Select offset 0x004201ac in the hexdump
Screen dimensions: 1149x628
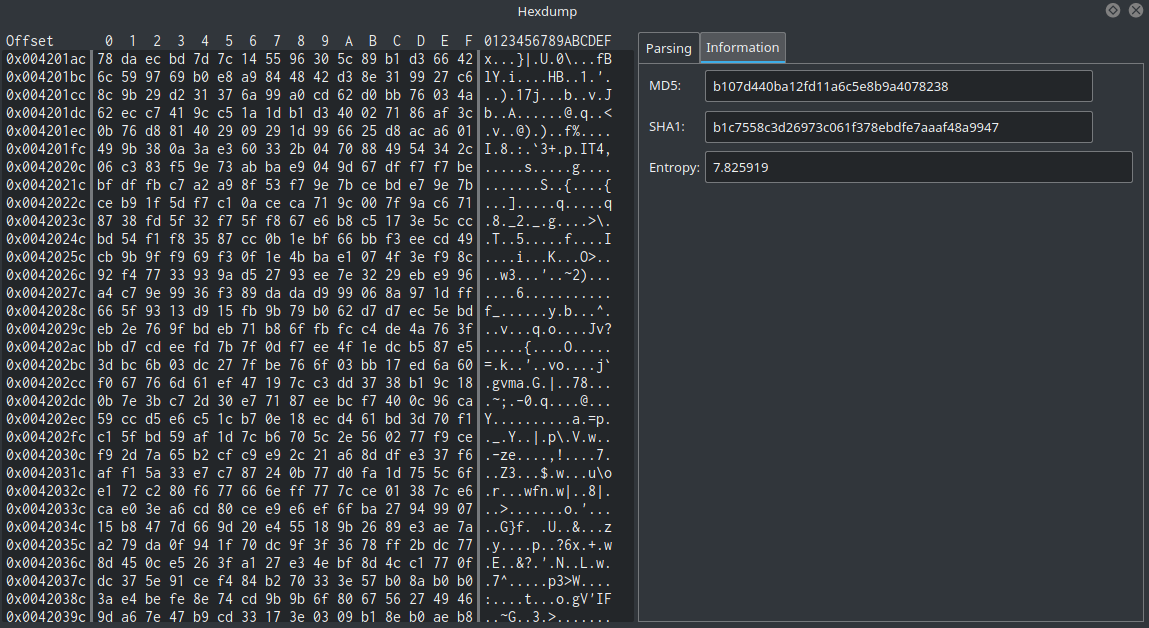coord(46,59)
